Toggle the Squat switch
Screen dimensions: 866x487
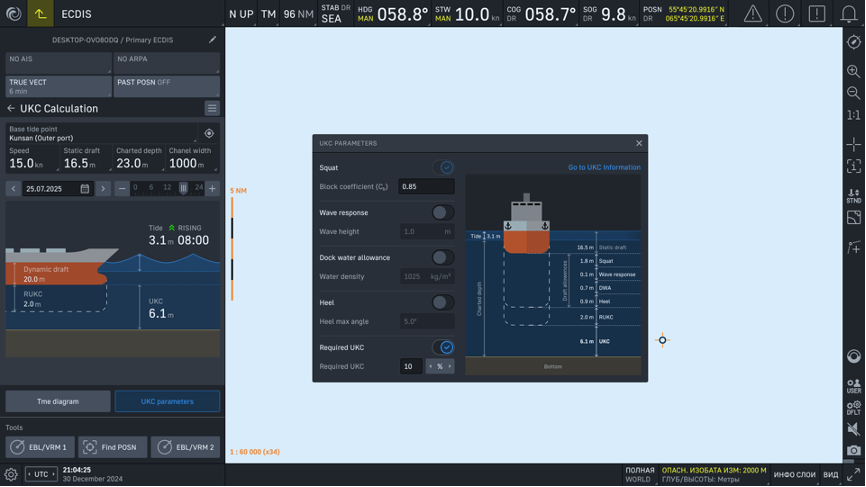(x=443, y=167)
